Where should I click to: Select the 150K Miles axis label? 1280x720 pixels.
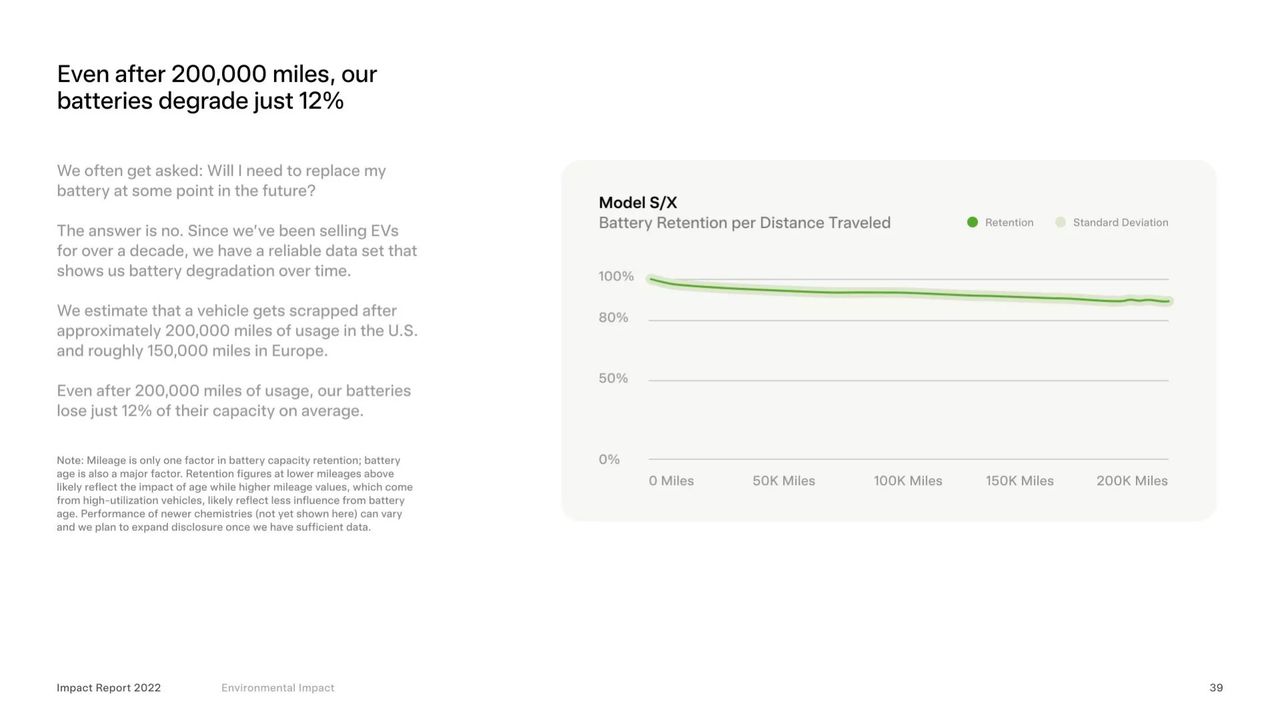tap(1020, 481)
